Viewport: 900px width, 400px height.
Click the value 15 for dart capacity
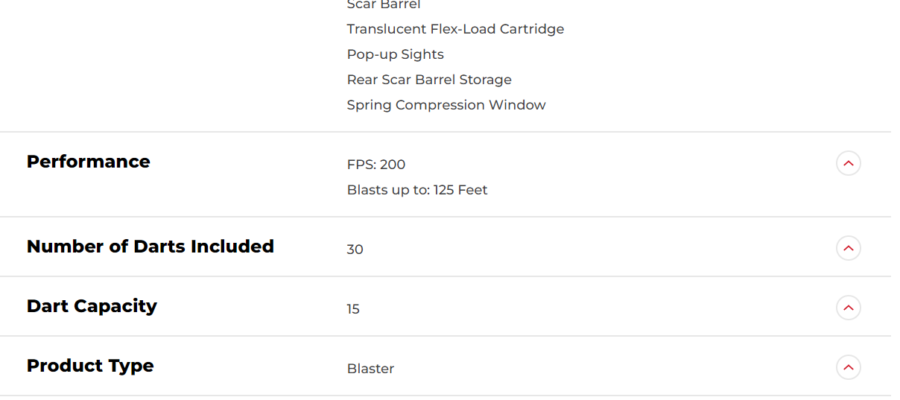[353, 309]
